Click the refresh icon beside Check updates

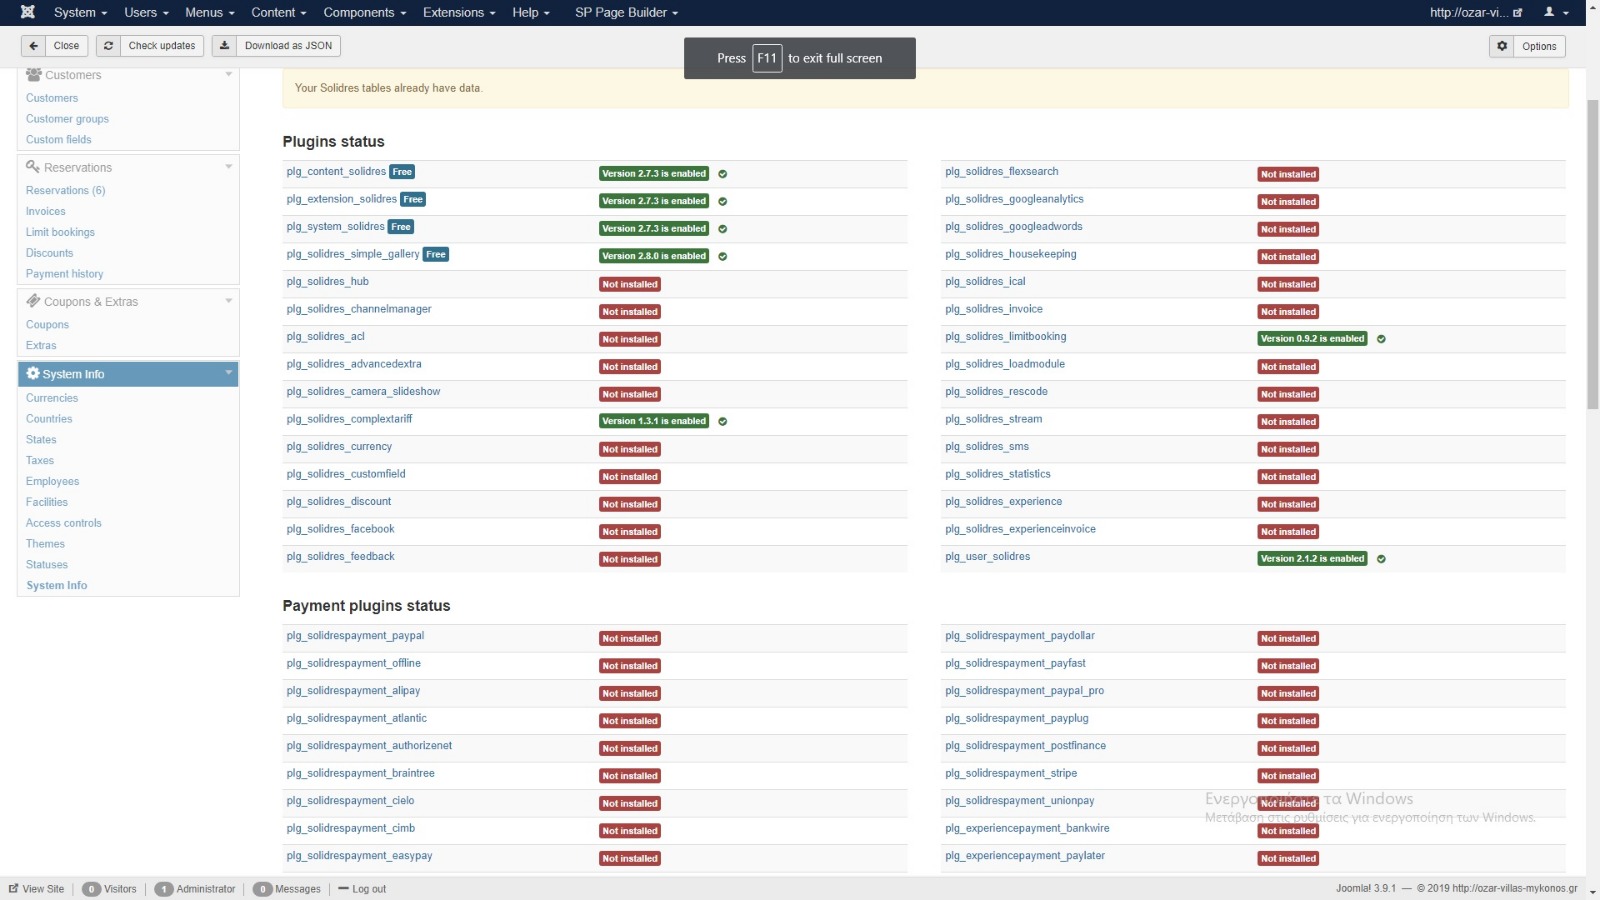(x=108, y=46)
